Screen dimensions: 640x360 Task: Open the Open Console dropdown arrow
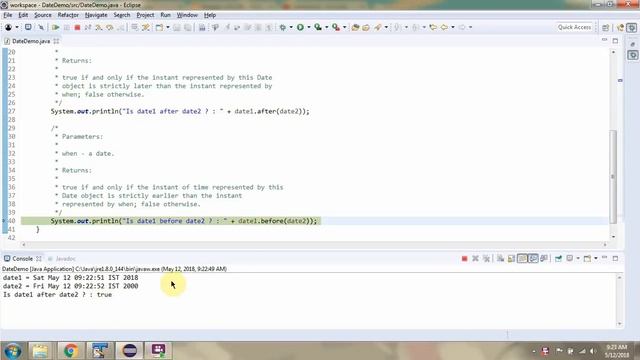click(596, 259)
